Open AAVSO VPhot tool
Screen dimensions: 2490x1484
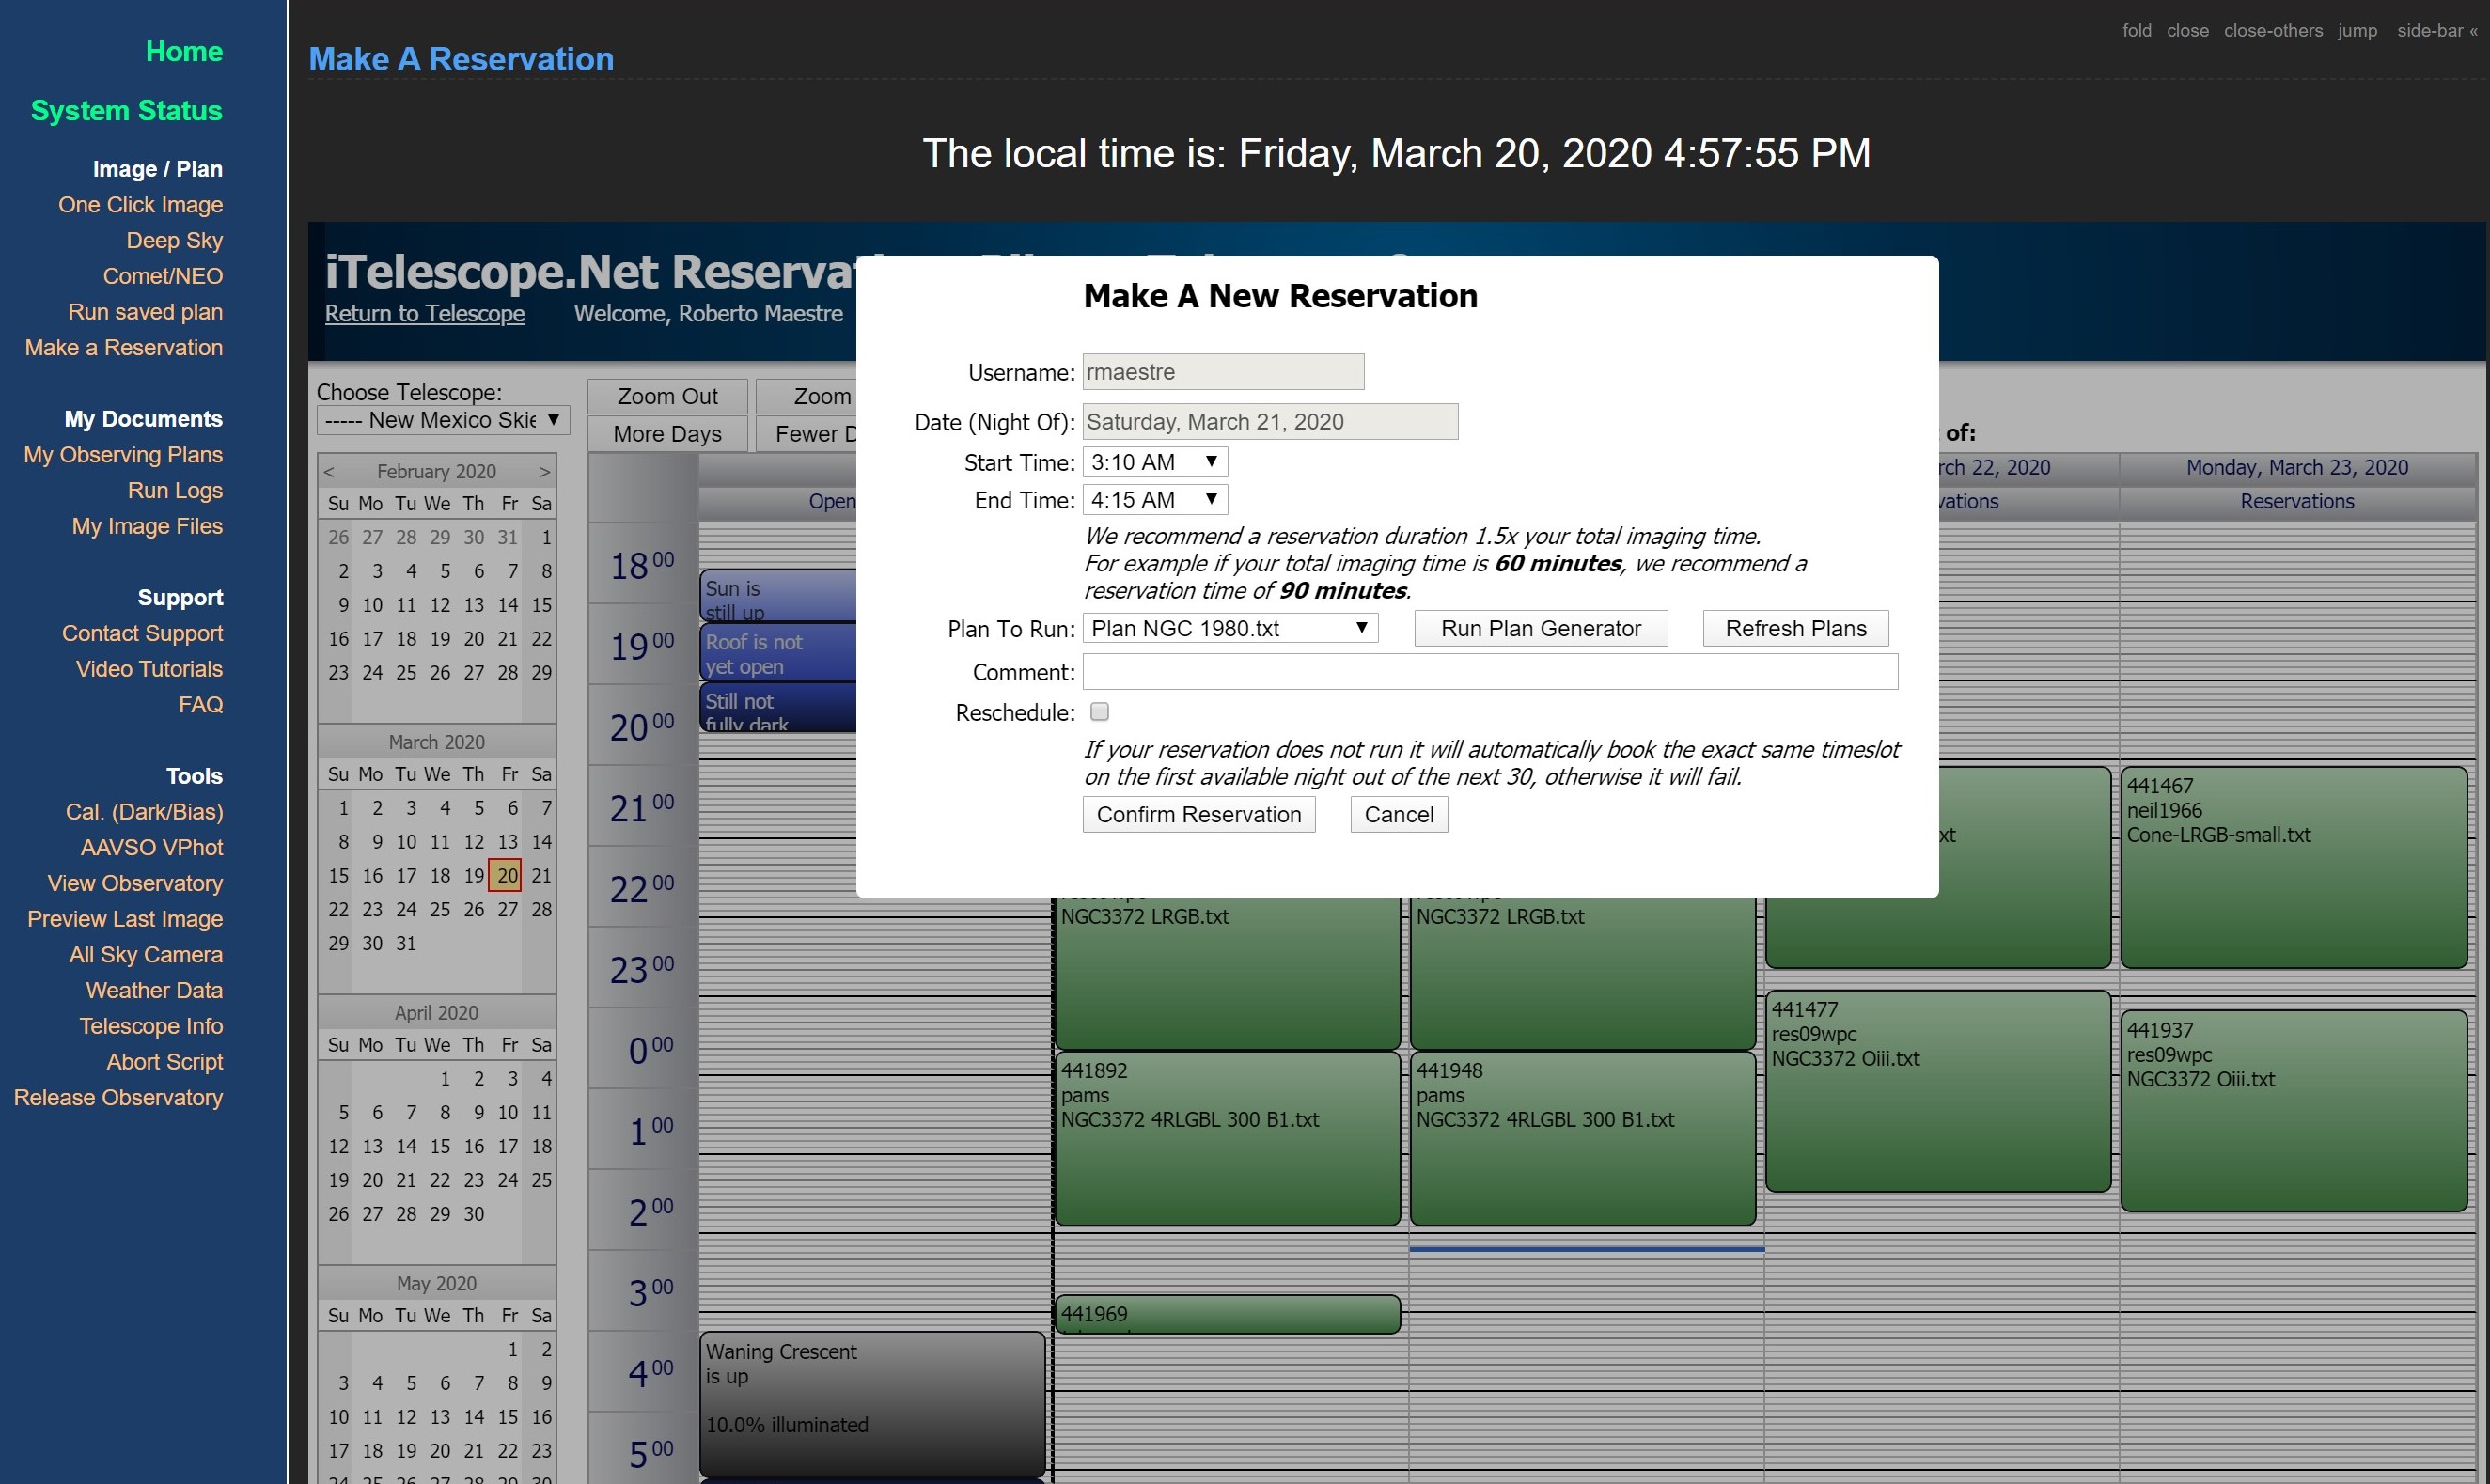click(x=152, y=847)
